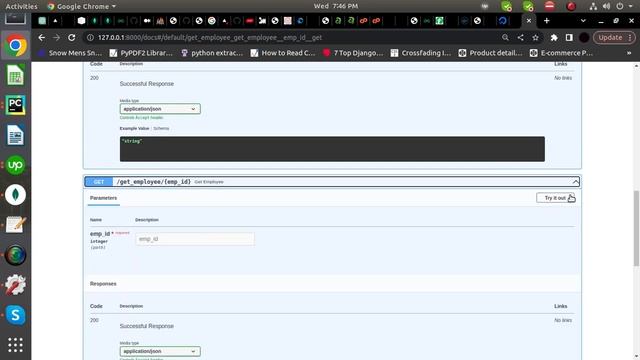Image resolution: width=640 pixels, height=360 pixels.
Task: Open the globe lens app in dock
Action: [x=16, y=255]
